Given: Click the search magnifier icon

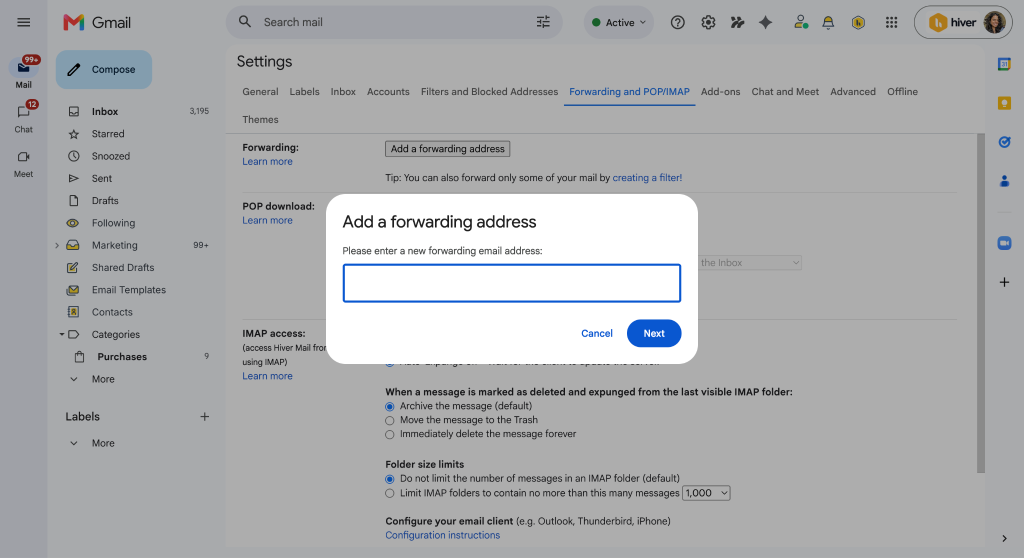Looking at the screenshot, I should 245,22.
